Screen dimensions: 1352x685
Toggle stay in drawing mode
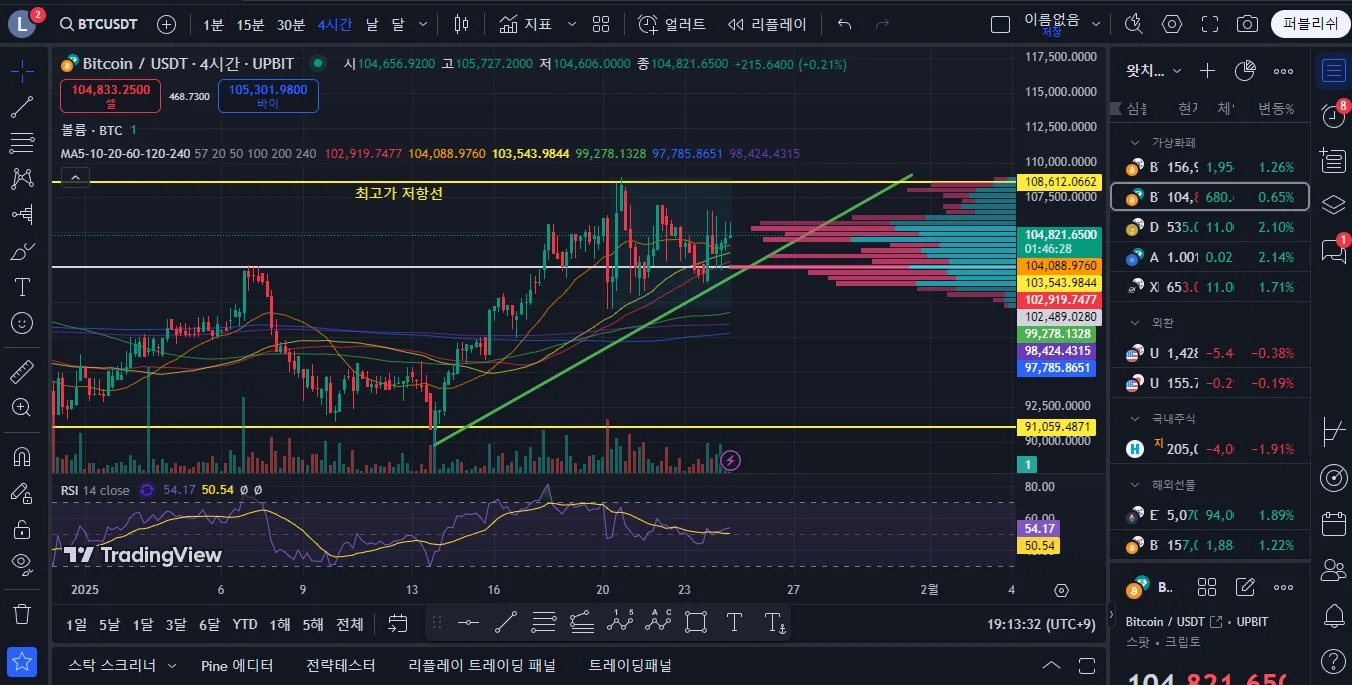[22, 493]
